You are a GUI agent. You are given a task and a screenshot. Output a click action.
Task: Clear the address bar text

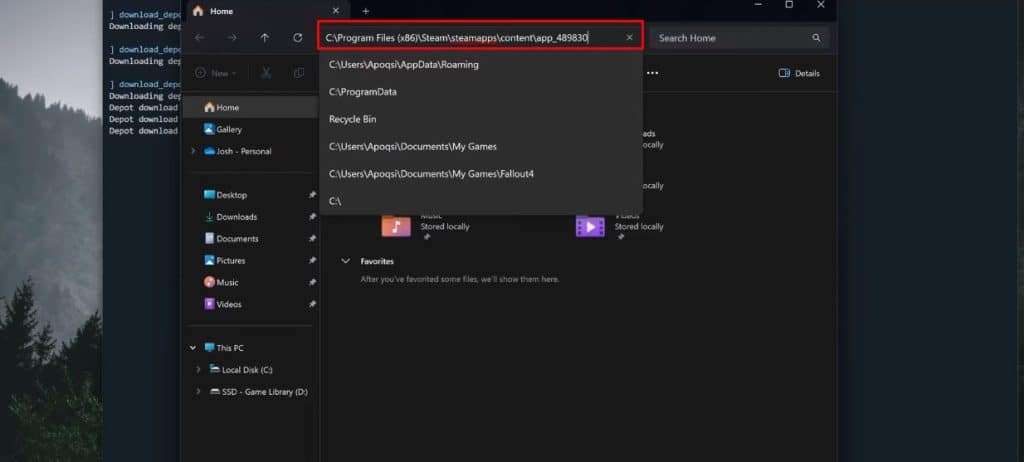tap(630, 37)
